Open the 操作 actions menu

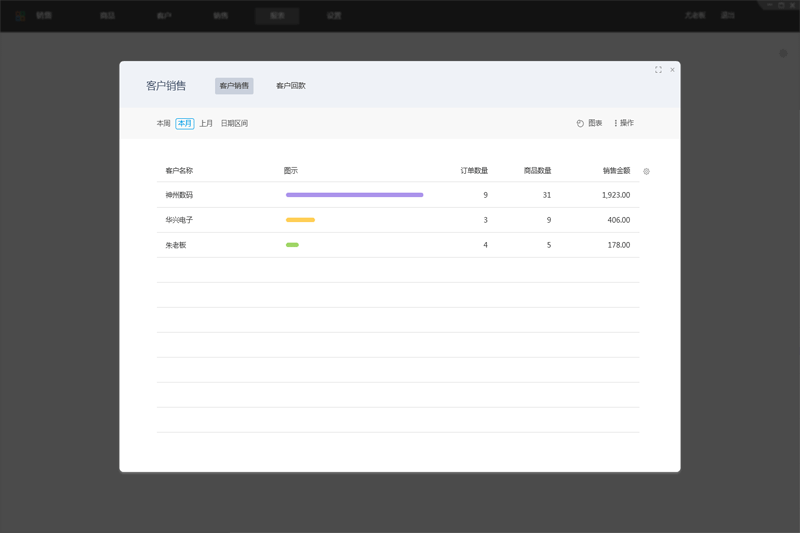pyautogui.click(x=623, y=123)
